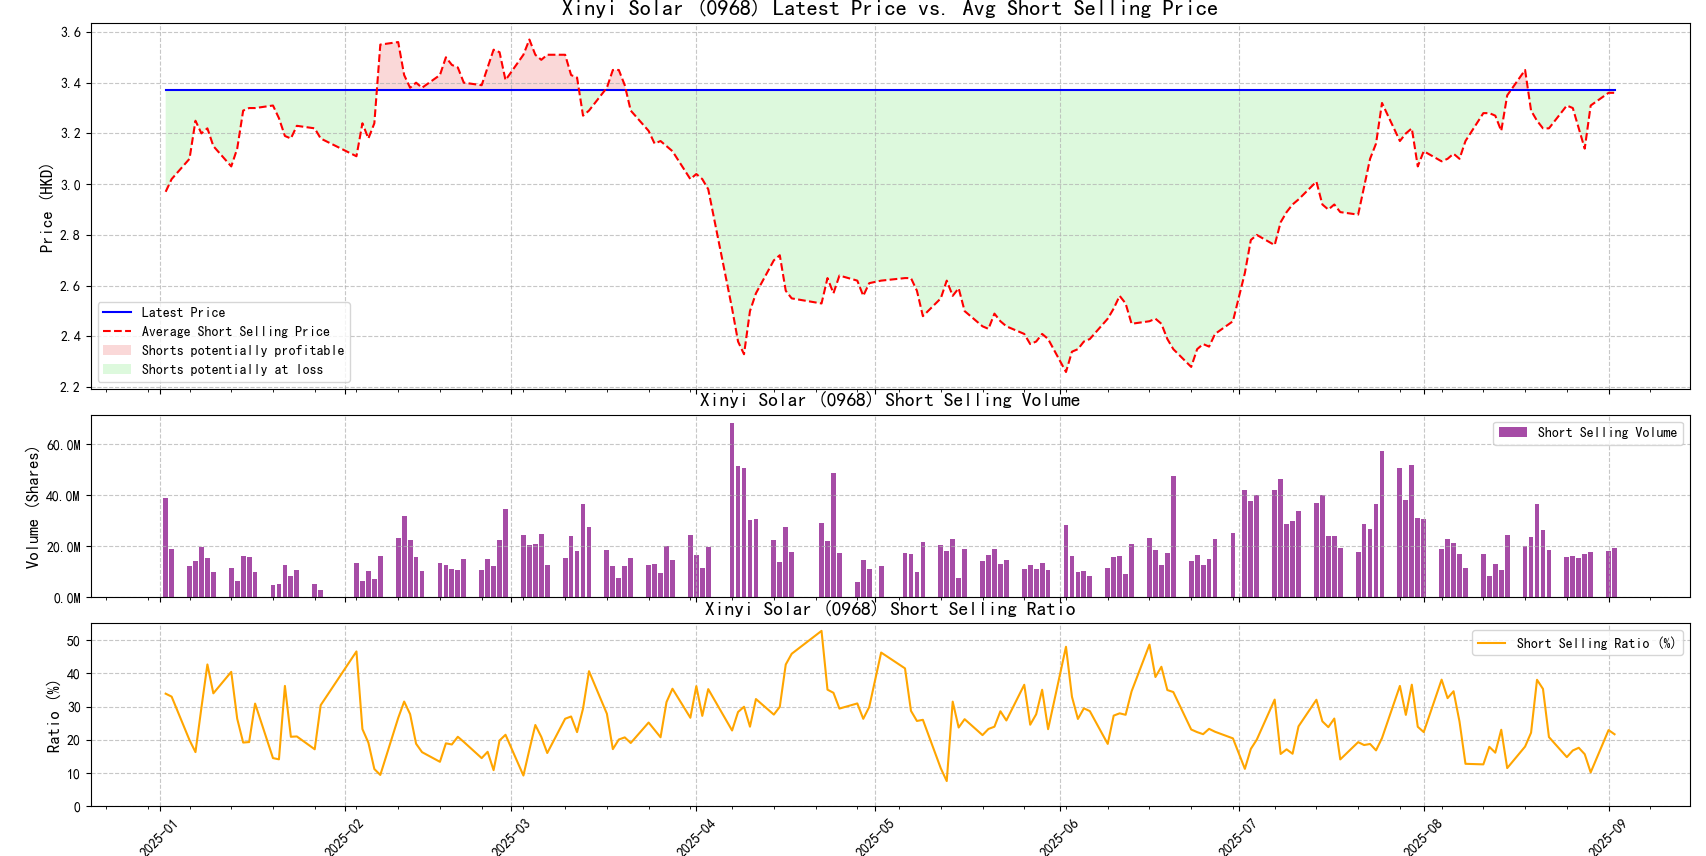Viewport: 1706px width, 856px height.
Task: Click the 'Xinyi Solar (0968) Short Selling Volume' title
Action: 889,400
